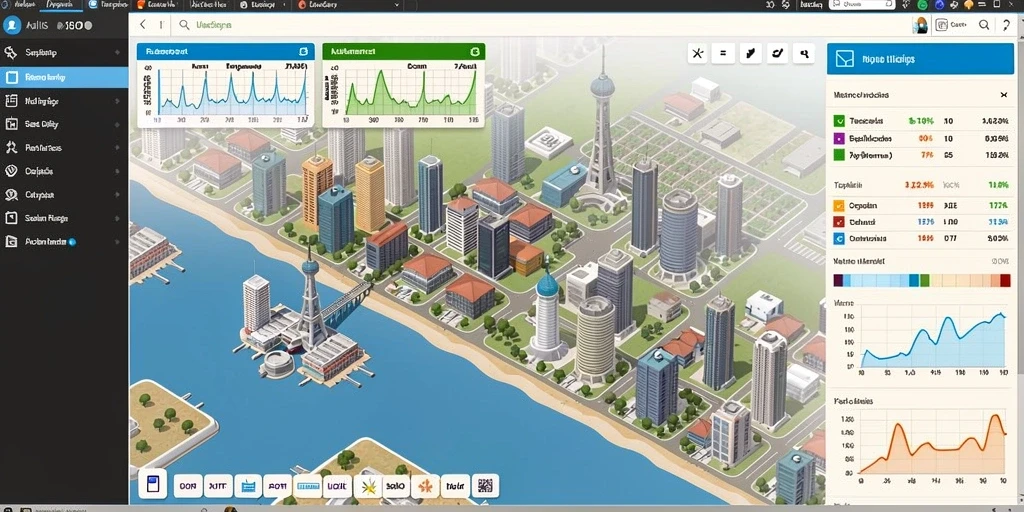The width and height of the screenshot is (1024, 512).
Task: Select the highlighted blue sidebar menu item
Action: click(x=64, y=77)
